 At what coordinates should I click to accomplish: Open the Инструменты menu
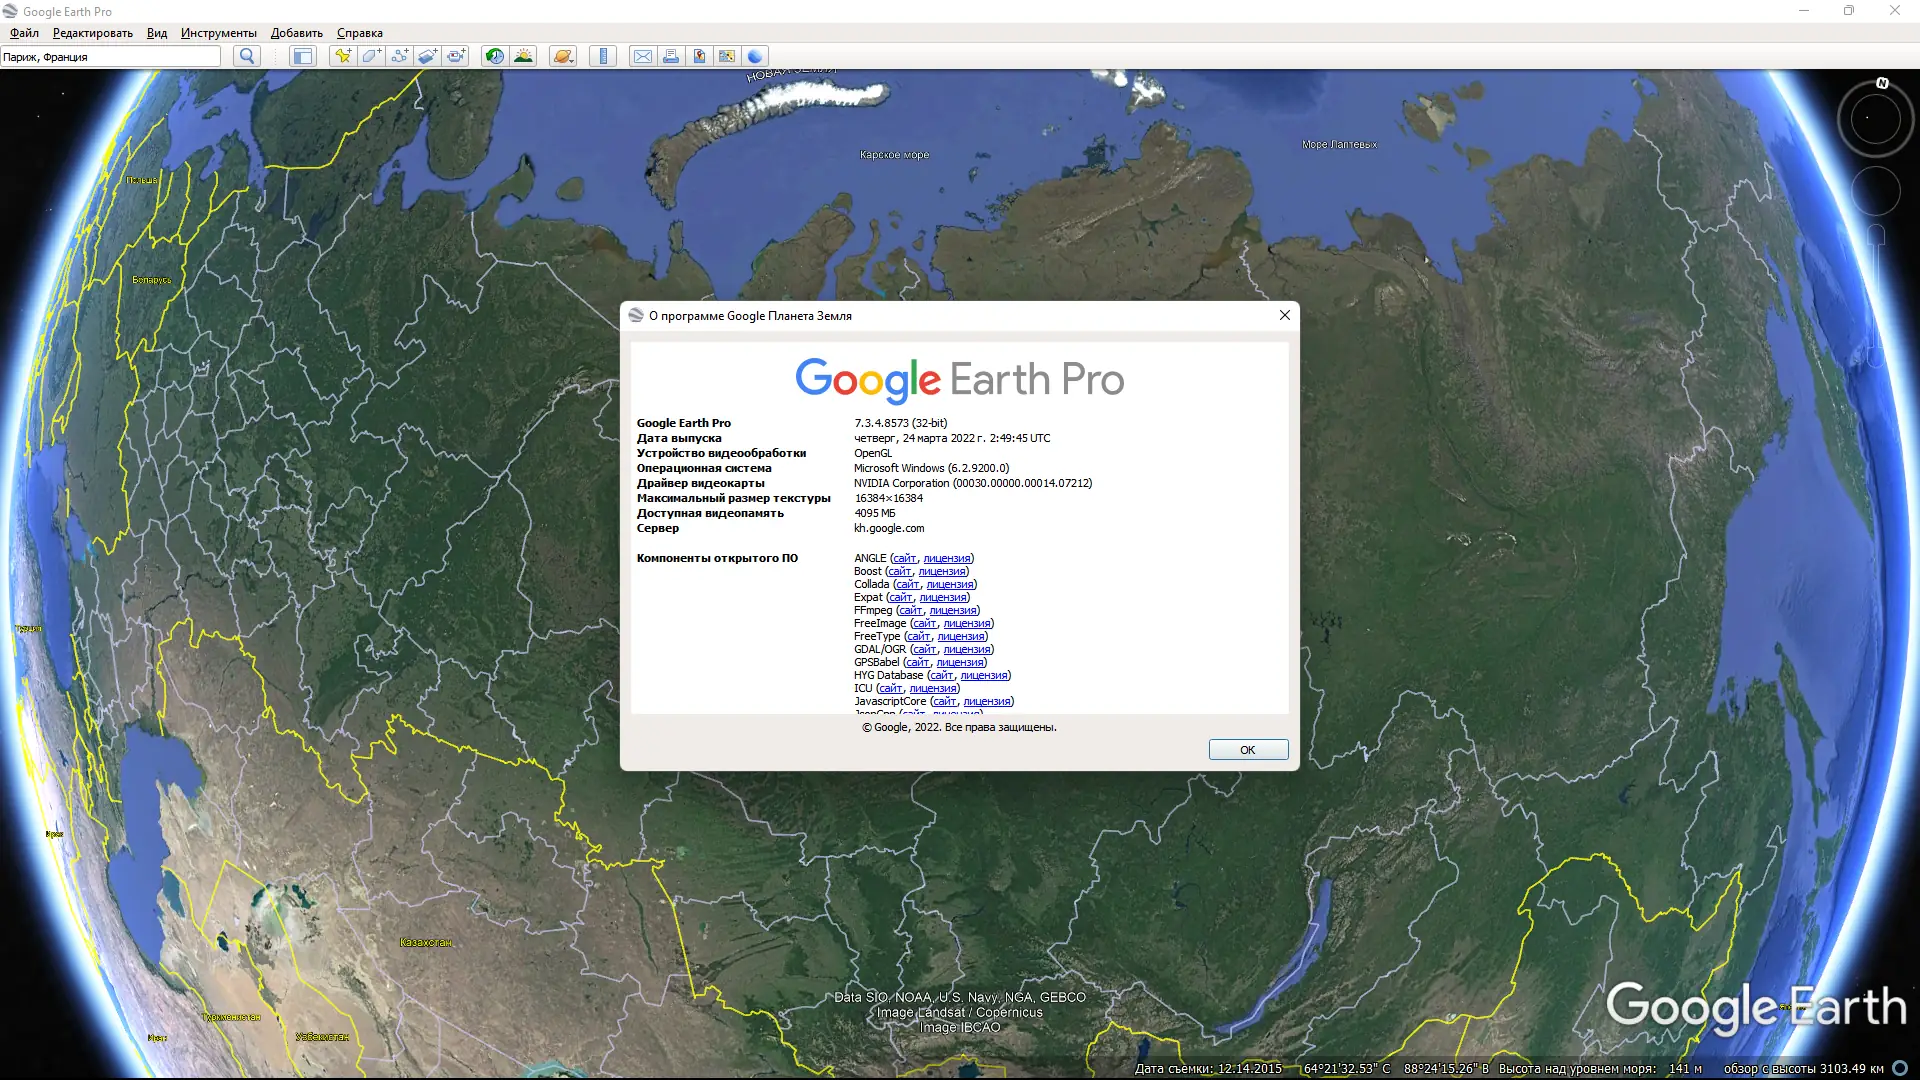(x=218, y=33)
